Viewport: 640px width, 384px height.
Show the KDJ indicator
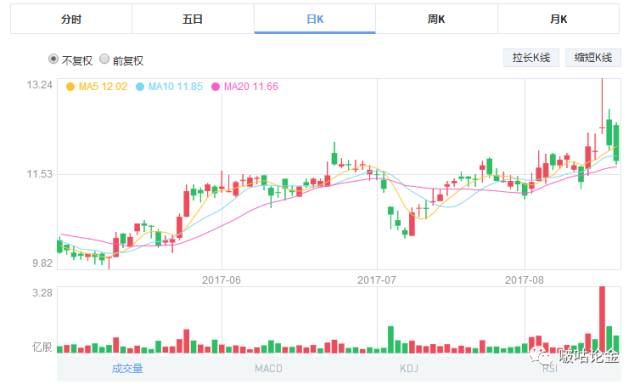(409, 369)
